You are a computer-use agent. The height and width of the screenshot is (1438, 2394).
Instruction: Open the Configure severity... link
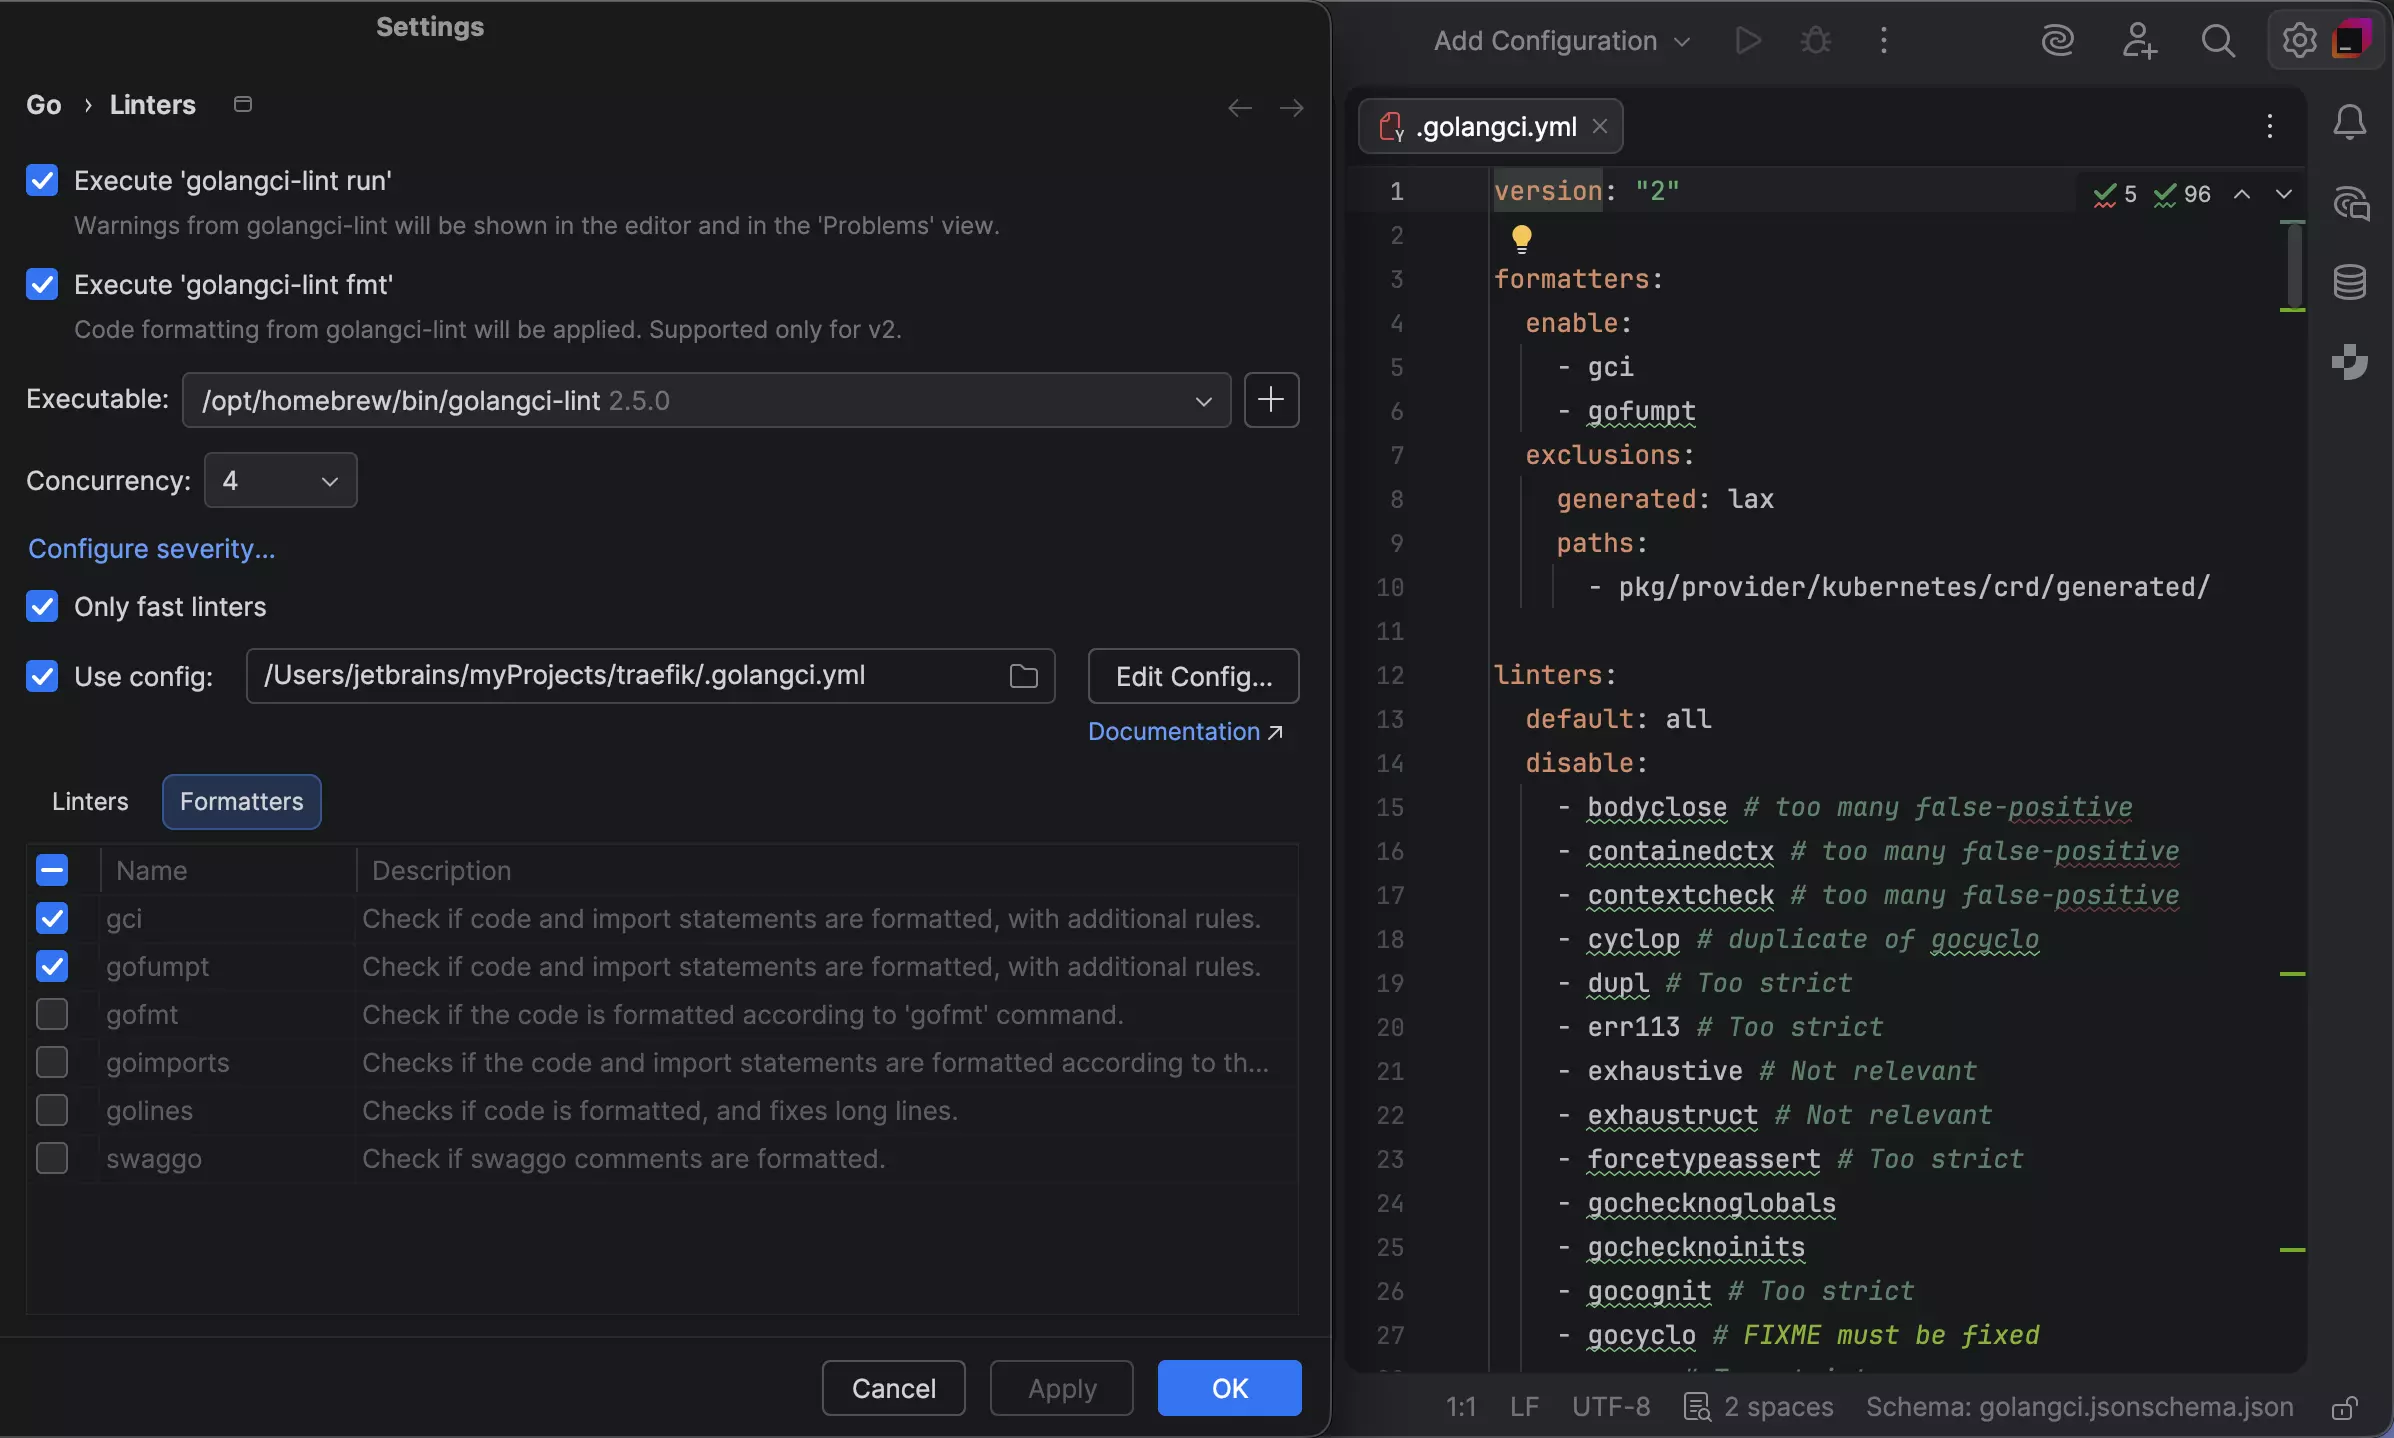(151, 549)
